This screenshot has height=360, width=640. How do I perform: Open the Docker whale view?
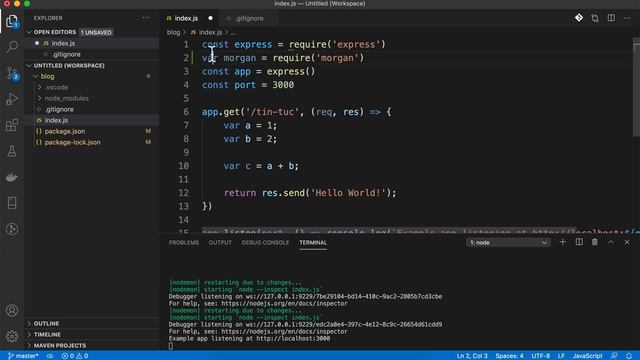(12, 177)
